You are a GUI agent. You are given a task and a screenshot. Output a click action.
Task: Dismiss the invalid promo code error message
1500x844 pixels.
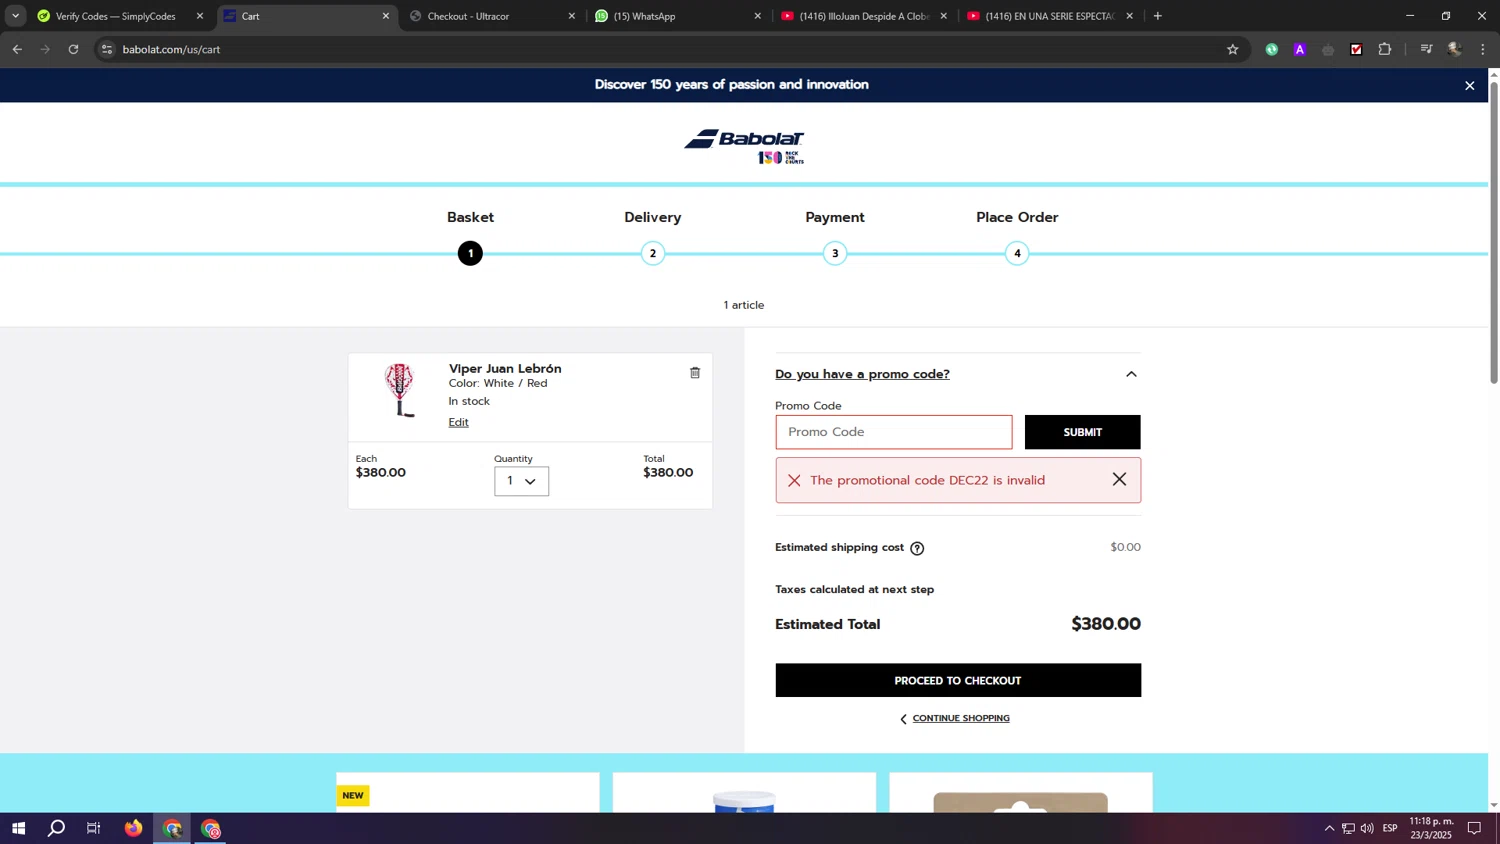coord(1119,480)
